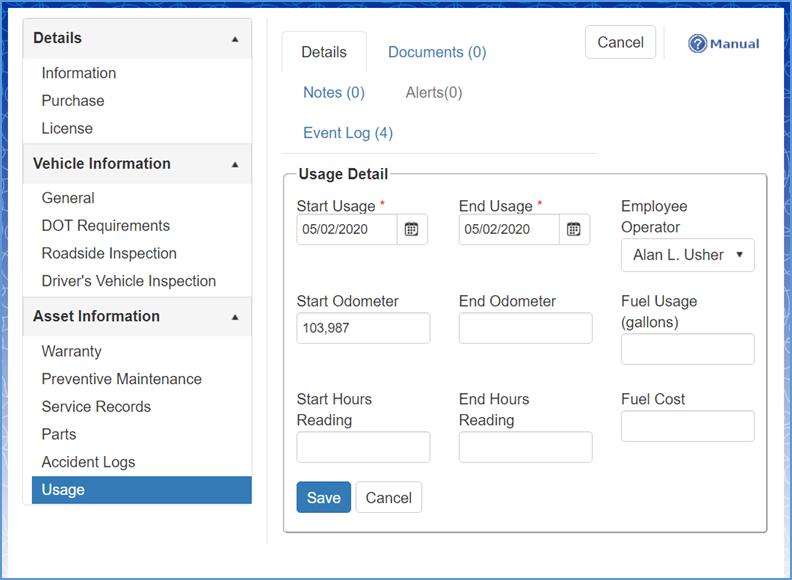Viewport: 792px width, 580px height.
Task: Open the Event Log (4) tab
Action: [348, 133]
